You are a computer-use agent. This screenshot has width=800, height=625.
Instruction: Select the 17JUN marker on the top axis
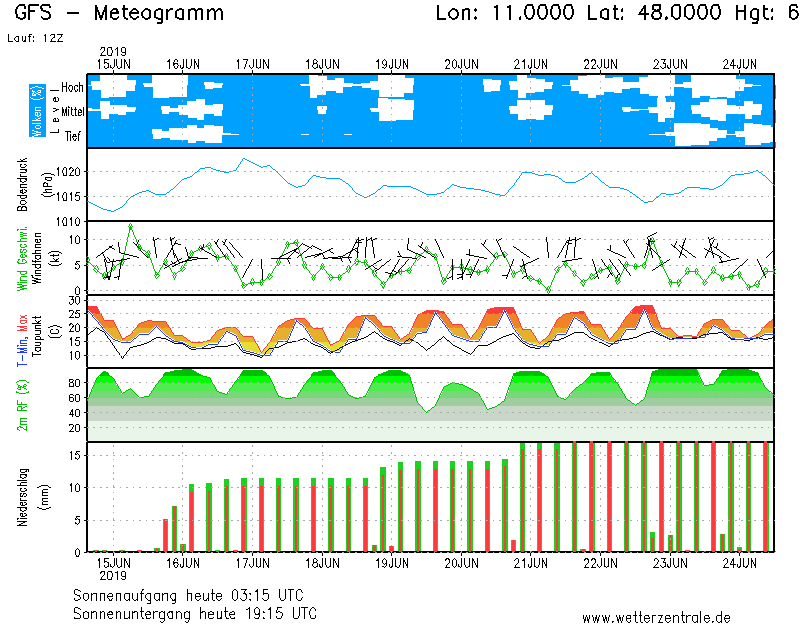(x=252, y=64)
